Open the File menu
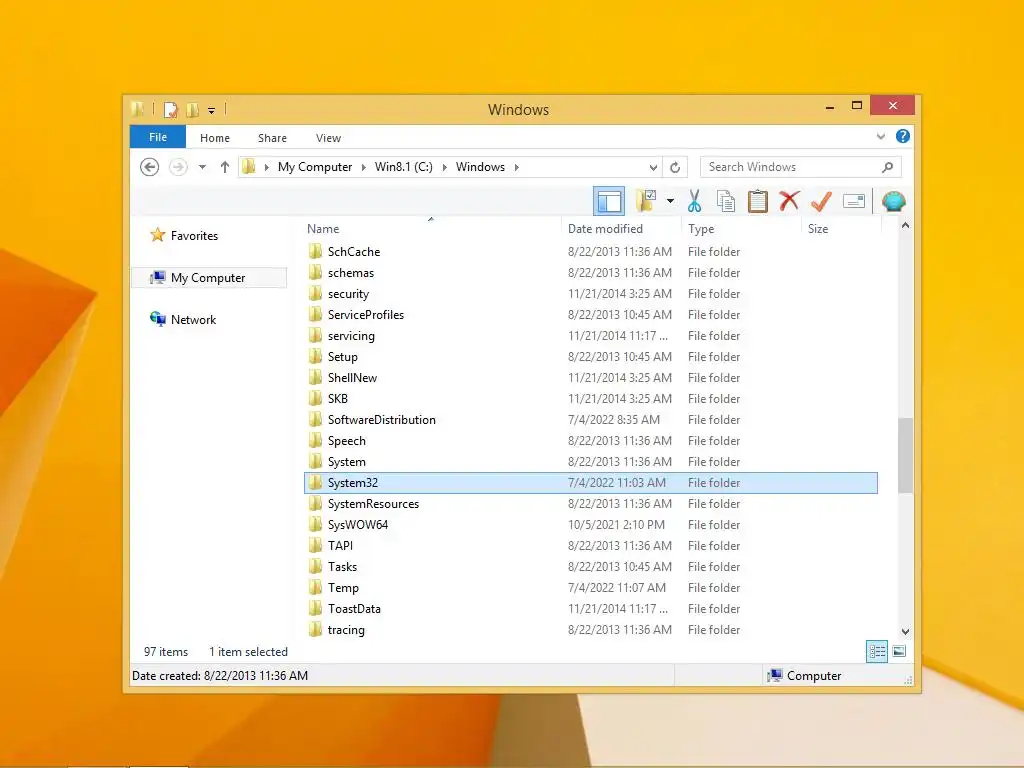The height and width of the screenshot is (768, 1024). click(158, 137)
